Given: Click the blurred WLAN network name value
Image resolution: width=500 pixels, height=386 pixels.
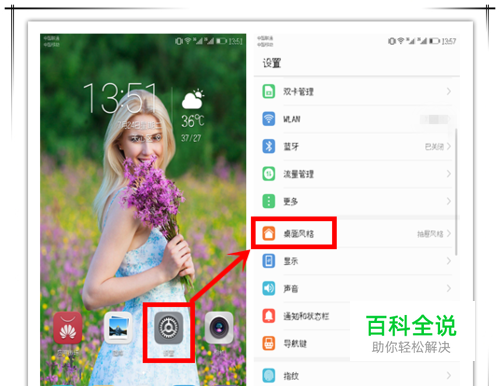Looking at the screenshot, I should pyautogui.click(x=434, y=119).
